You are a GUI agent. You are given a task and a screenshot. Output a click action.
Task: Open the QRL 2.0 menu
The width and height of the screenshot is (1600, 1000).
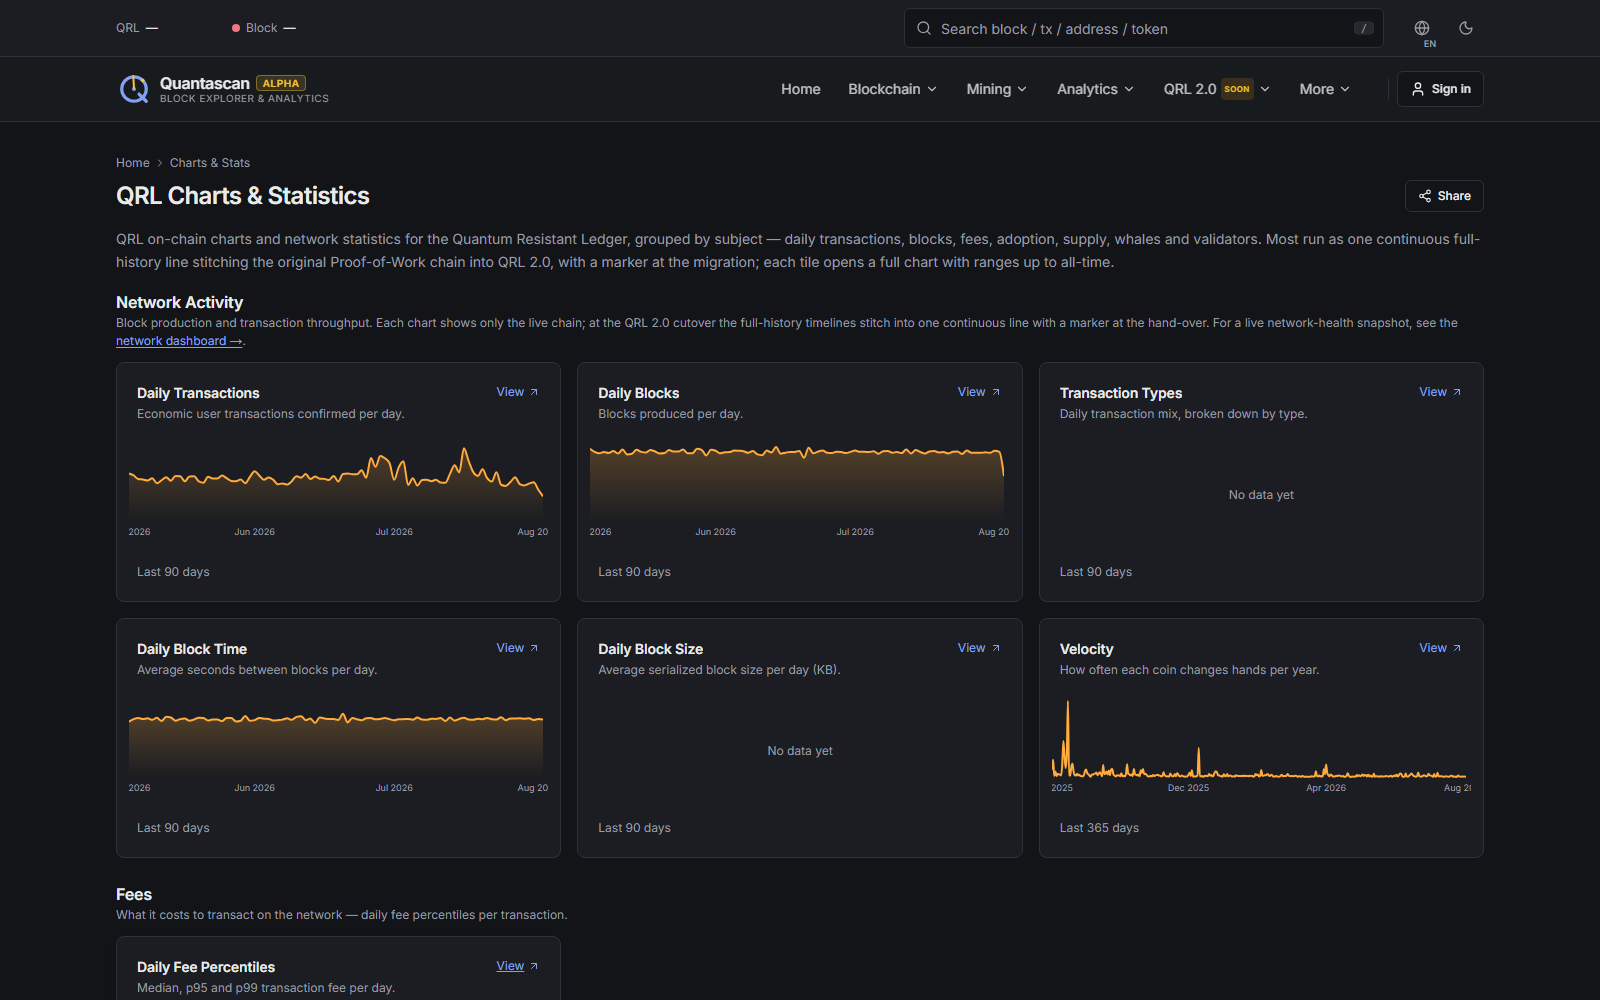point(1216,89)
